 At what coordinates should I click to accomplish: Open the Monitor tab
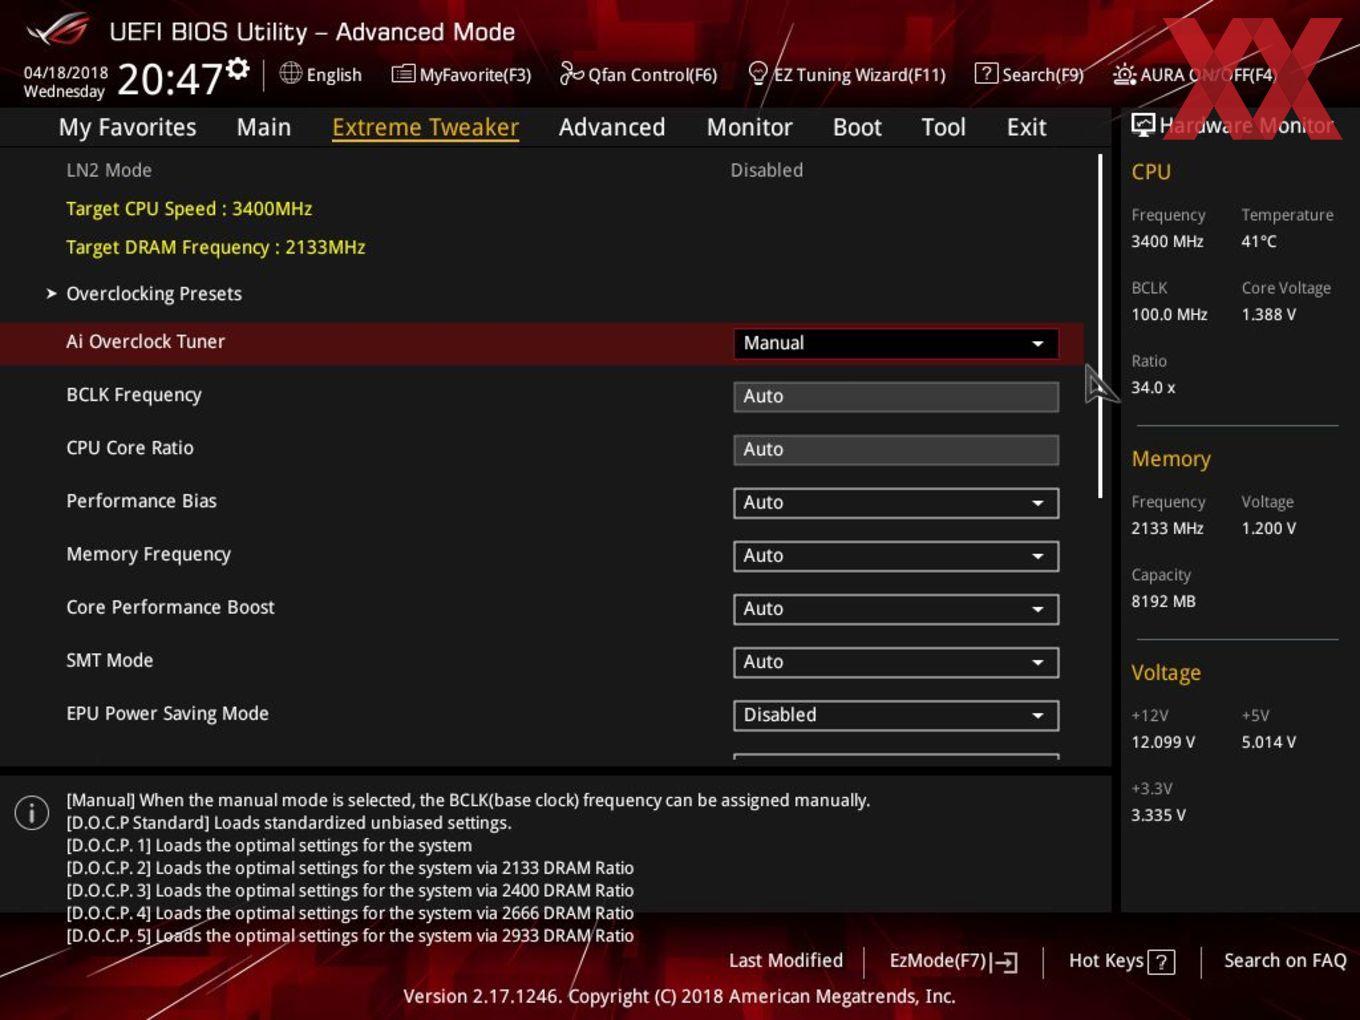coord(749,127)
